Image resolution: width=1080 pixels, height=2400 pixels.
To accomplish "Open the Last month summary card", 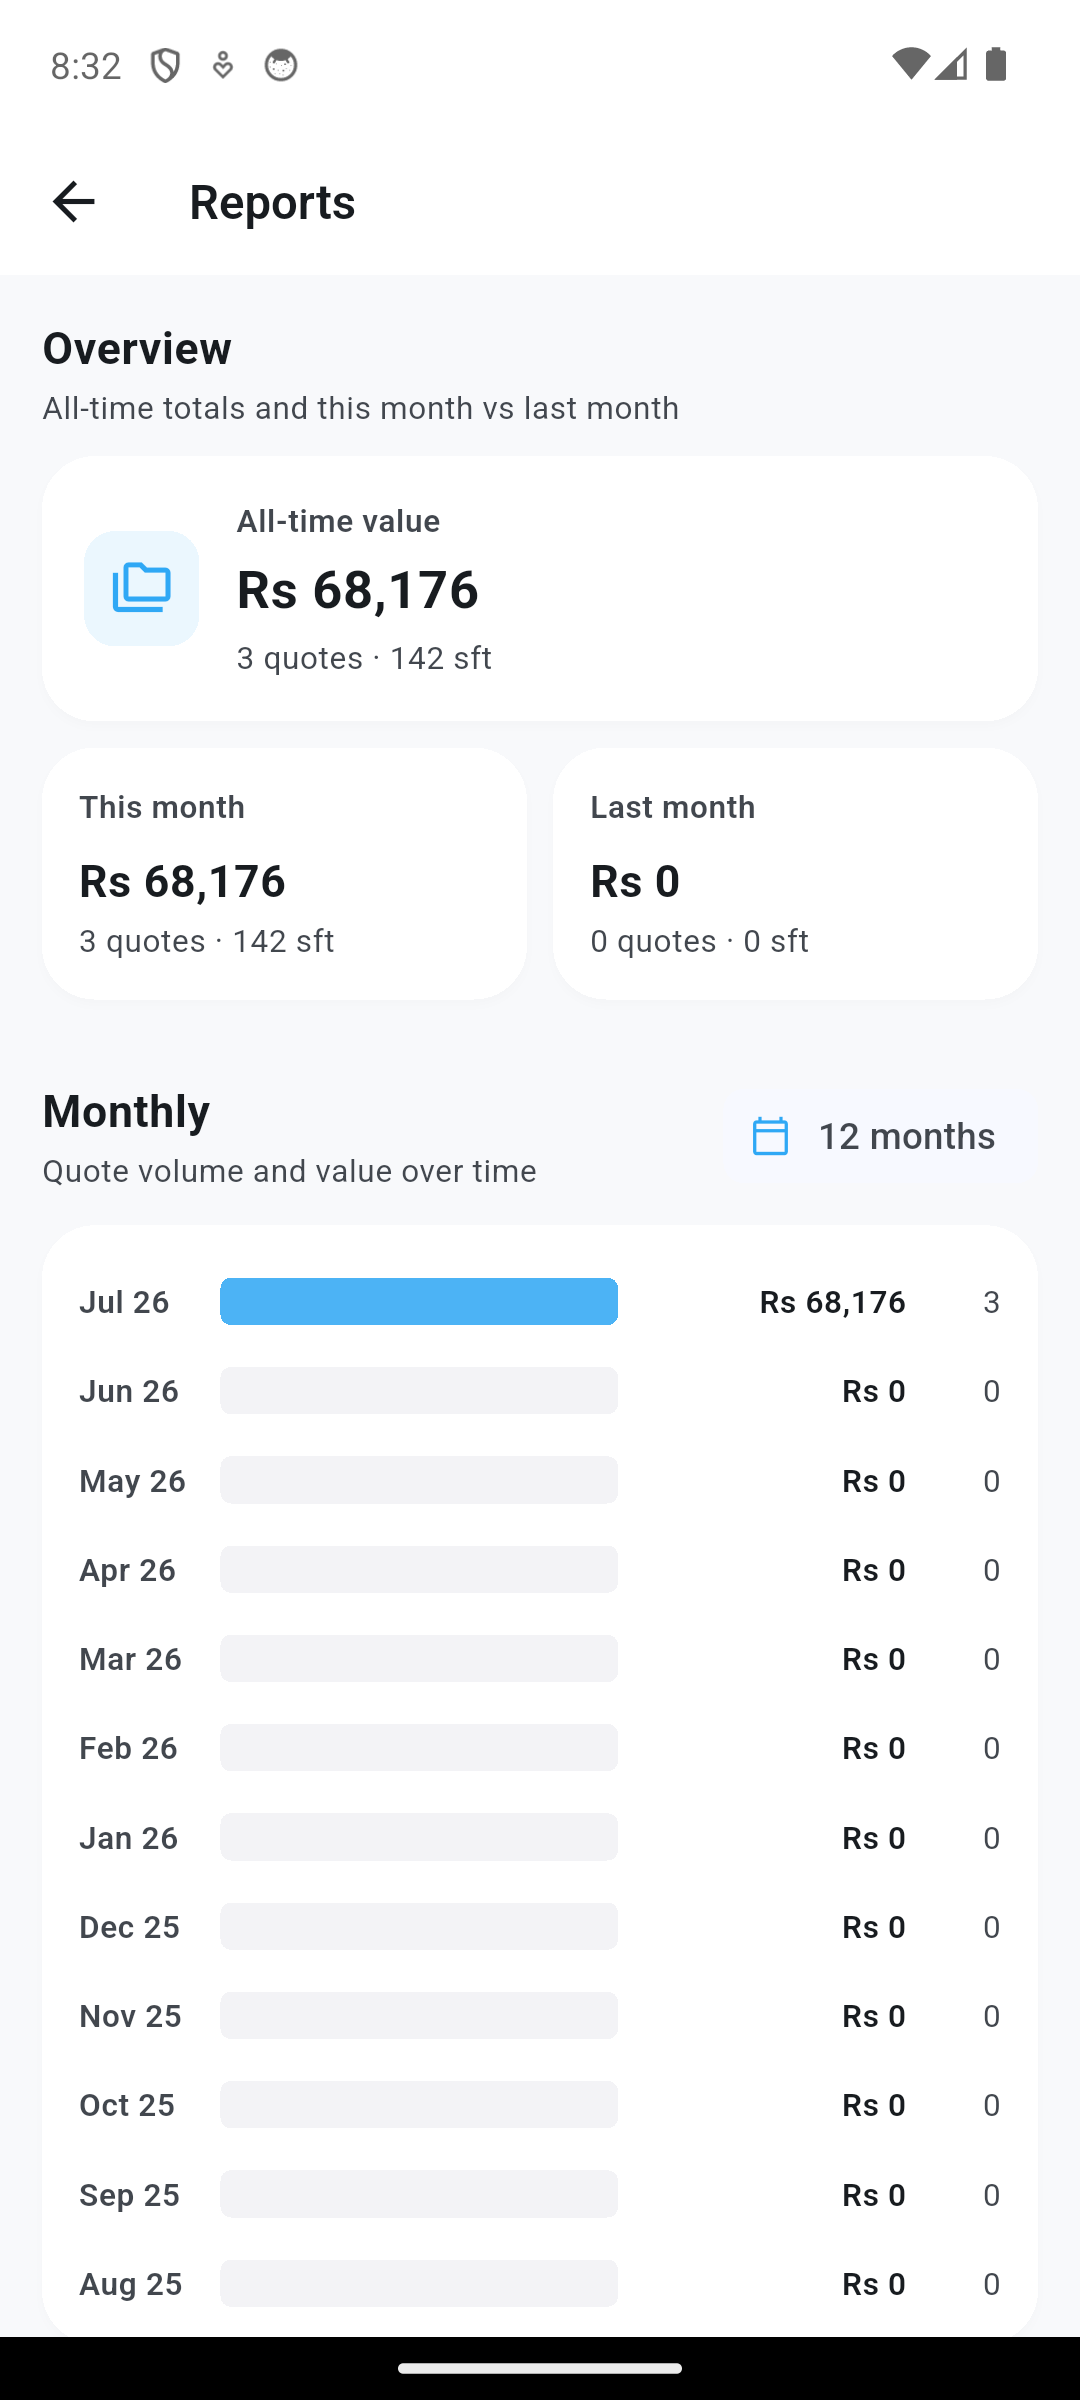I will coord(795,874).
